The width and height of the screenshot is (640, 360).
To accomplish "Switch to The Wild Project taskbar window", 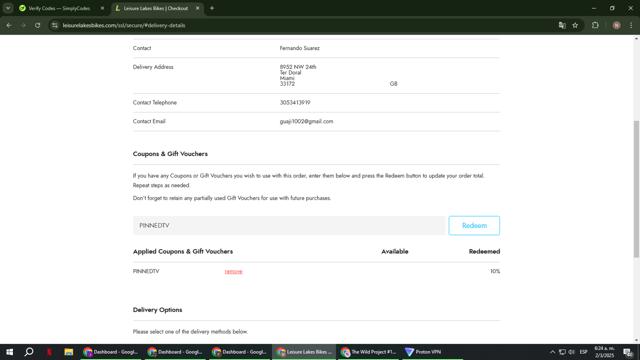I will click(x=369, y=352).
